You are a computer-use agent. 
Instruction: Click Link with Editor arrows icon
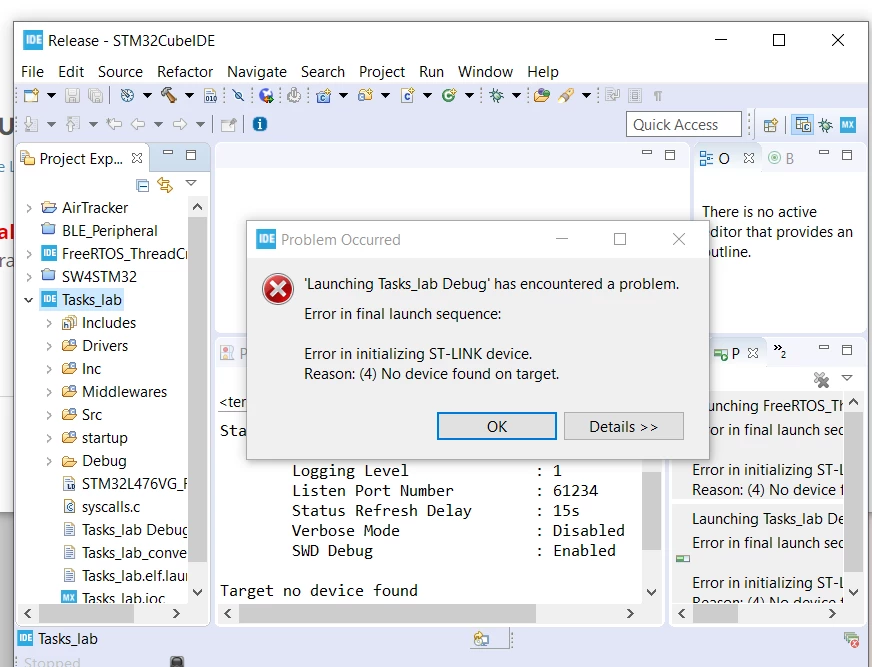[x=165, y=184]
